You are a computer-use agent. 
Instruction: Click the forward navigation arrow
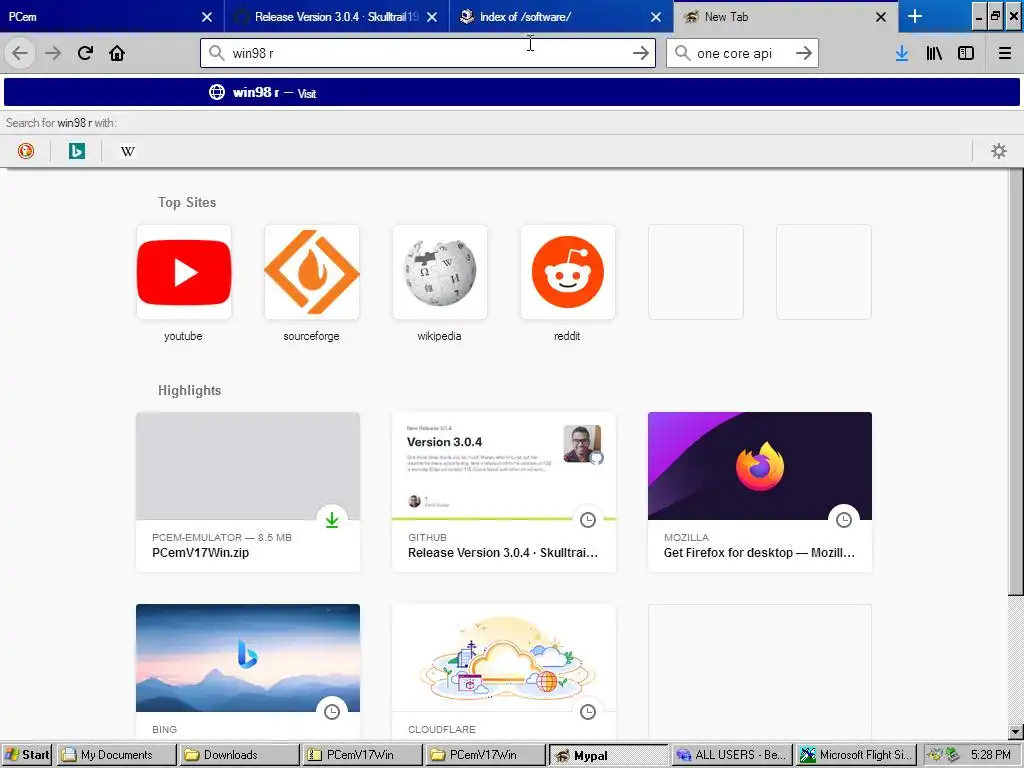[53, 53]
